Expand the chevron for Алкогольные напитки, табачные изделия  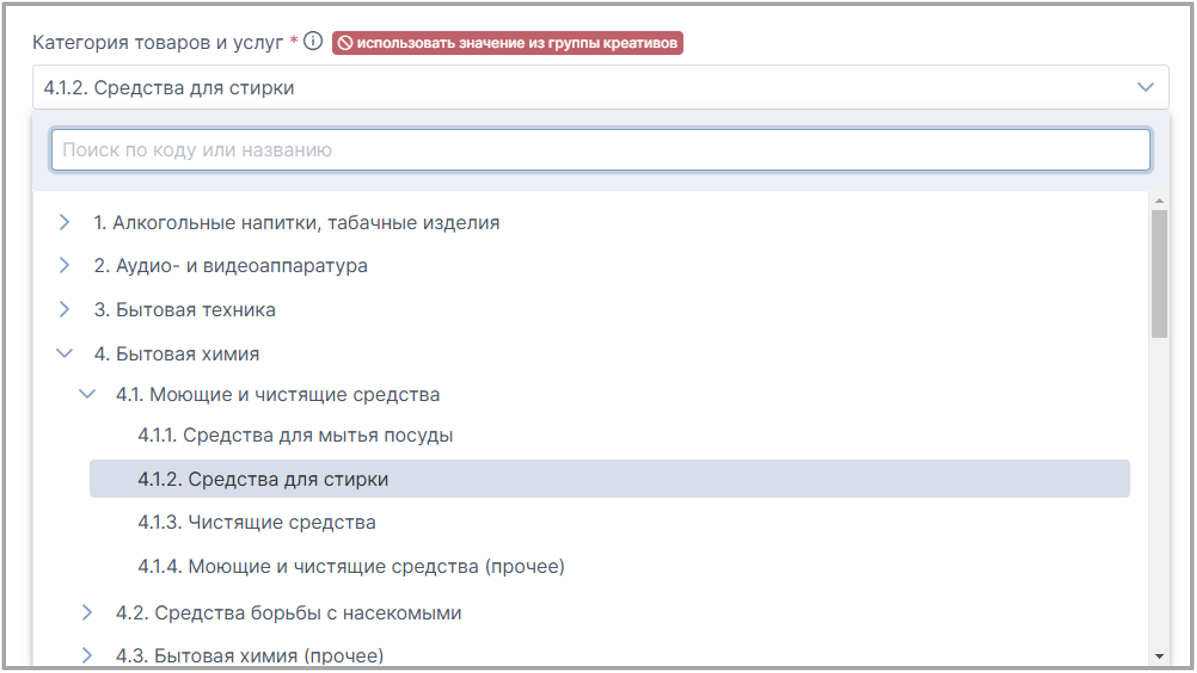click(65, 222)
